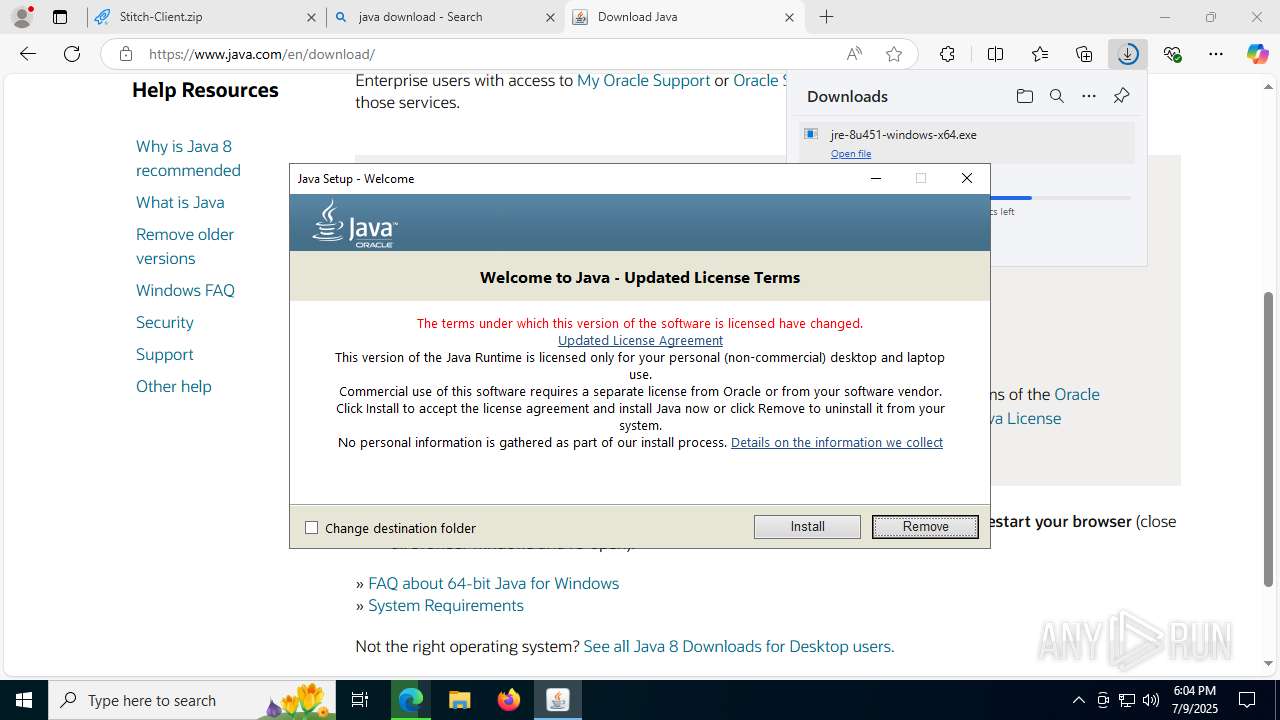Open My Oracle Support link

643,80
